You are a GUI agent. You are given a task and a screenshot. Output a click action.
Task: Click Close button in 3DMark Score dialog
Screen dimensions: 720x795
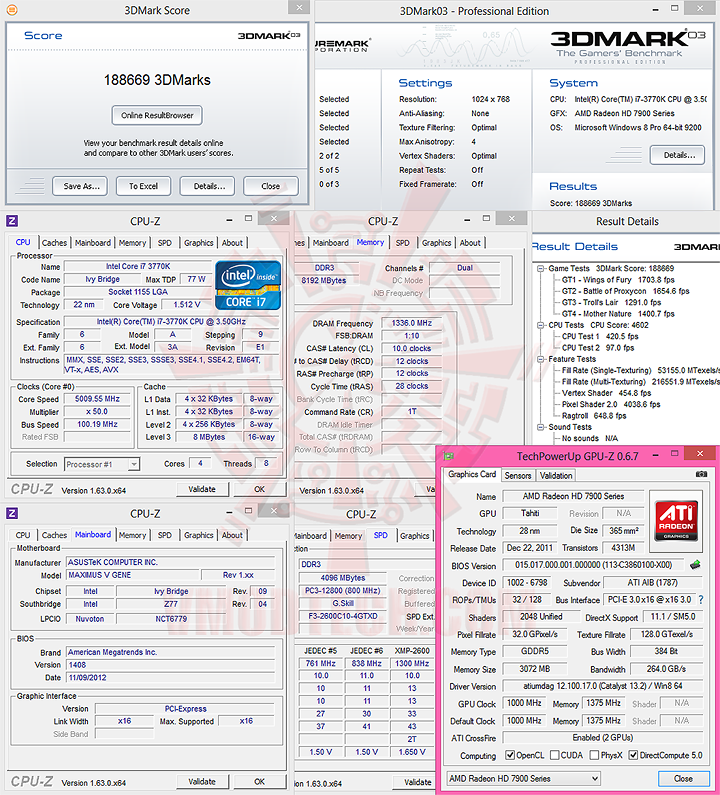[x=271, y=186]
